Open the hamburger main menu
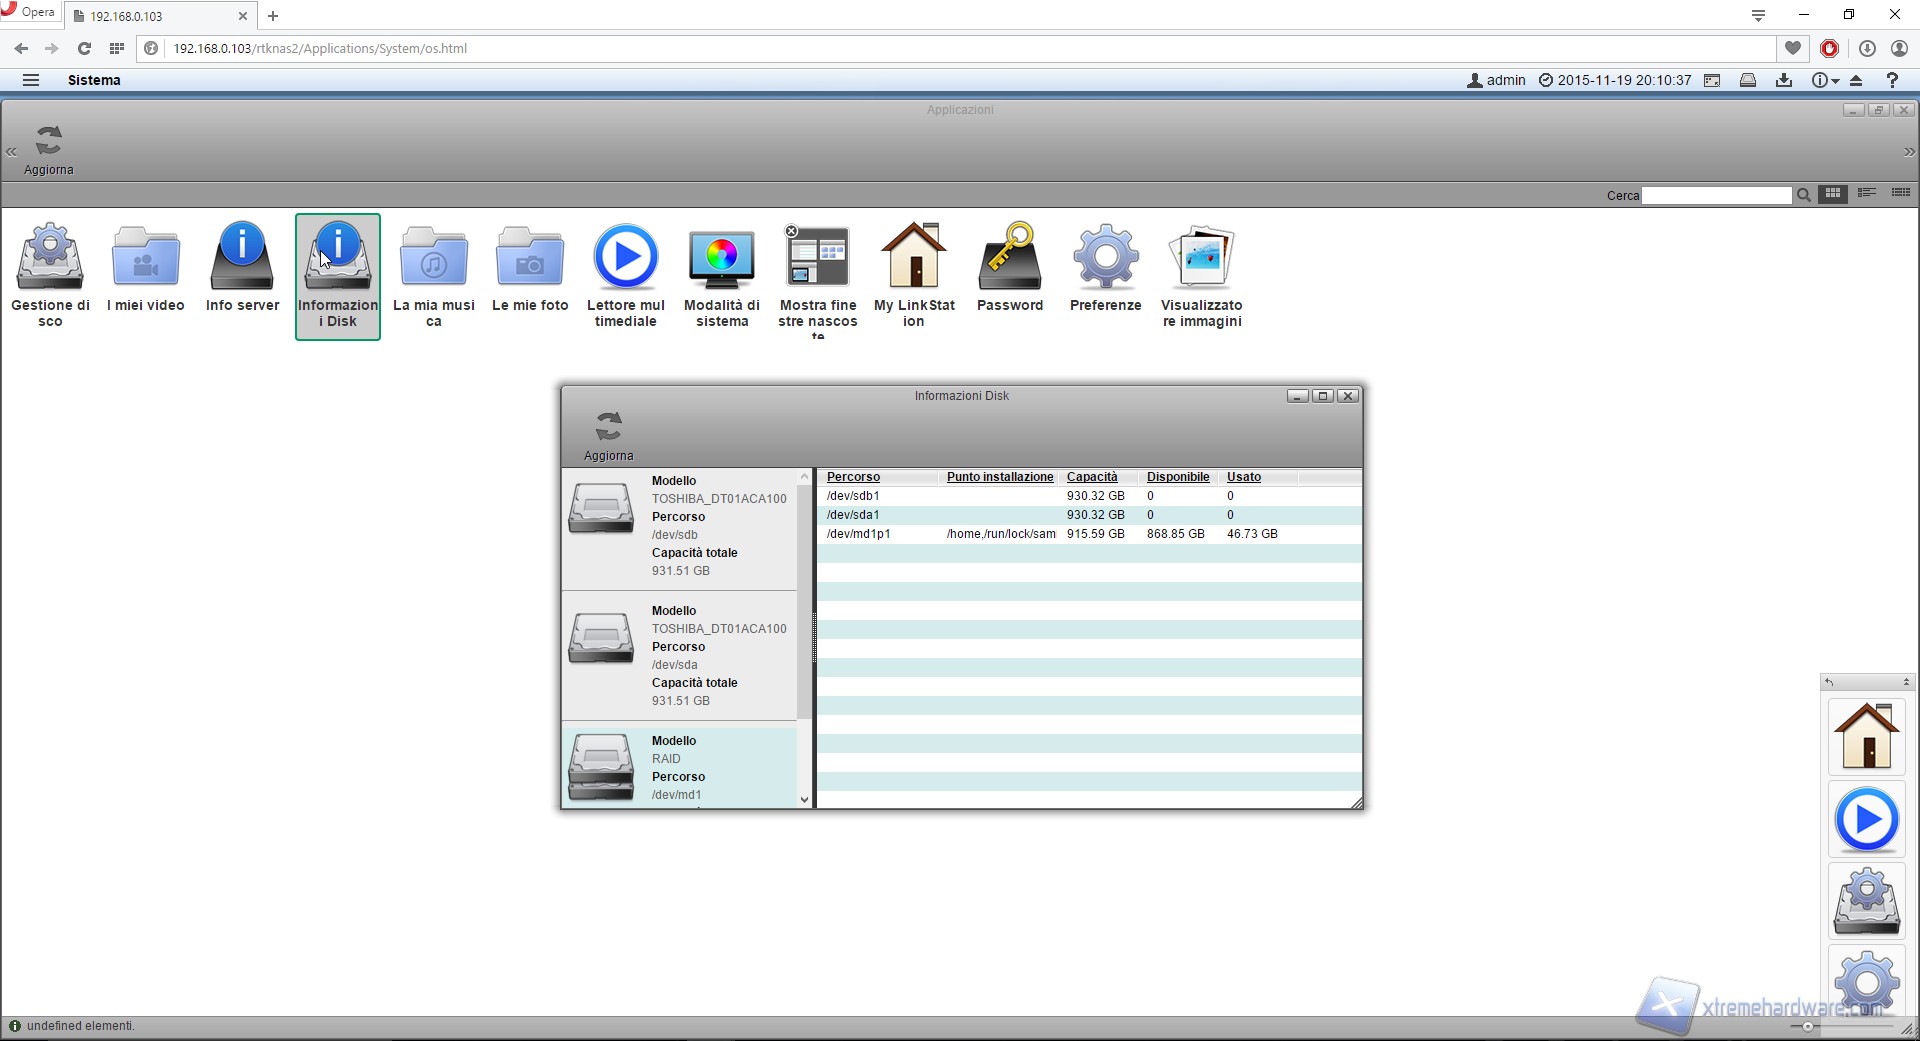Viewport: 1920px width, 1041px height. pos(31,80)
